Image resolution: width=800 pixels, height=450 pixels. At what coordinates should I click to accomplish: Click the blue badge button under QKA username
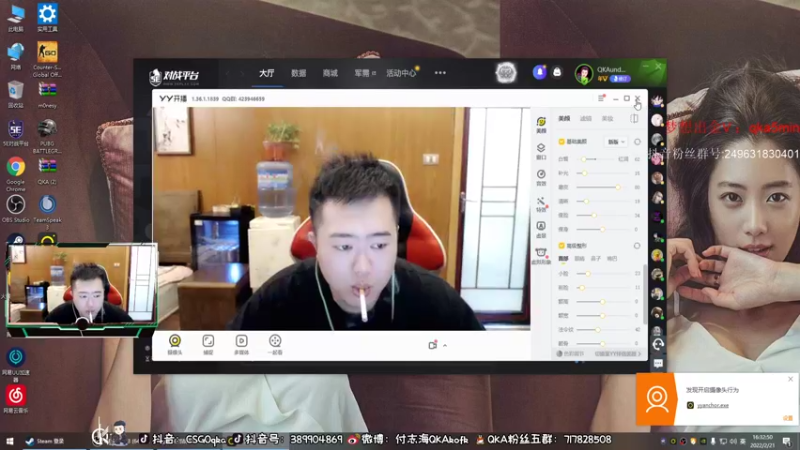(x=620, y=79)
